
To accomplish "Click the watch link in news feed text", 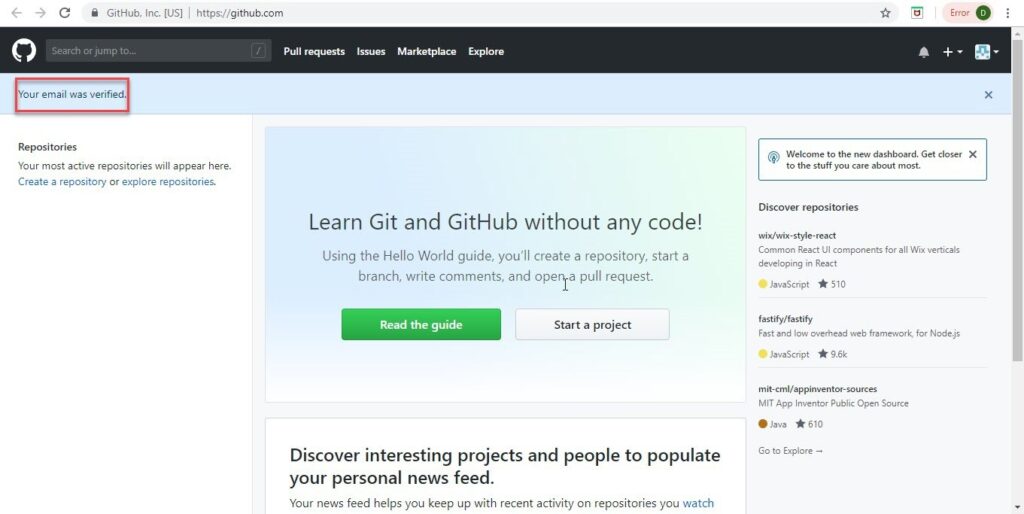I will point(698,504).
